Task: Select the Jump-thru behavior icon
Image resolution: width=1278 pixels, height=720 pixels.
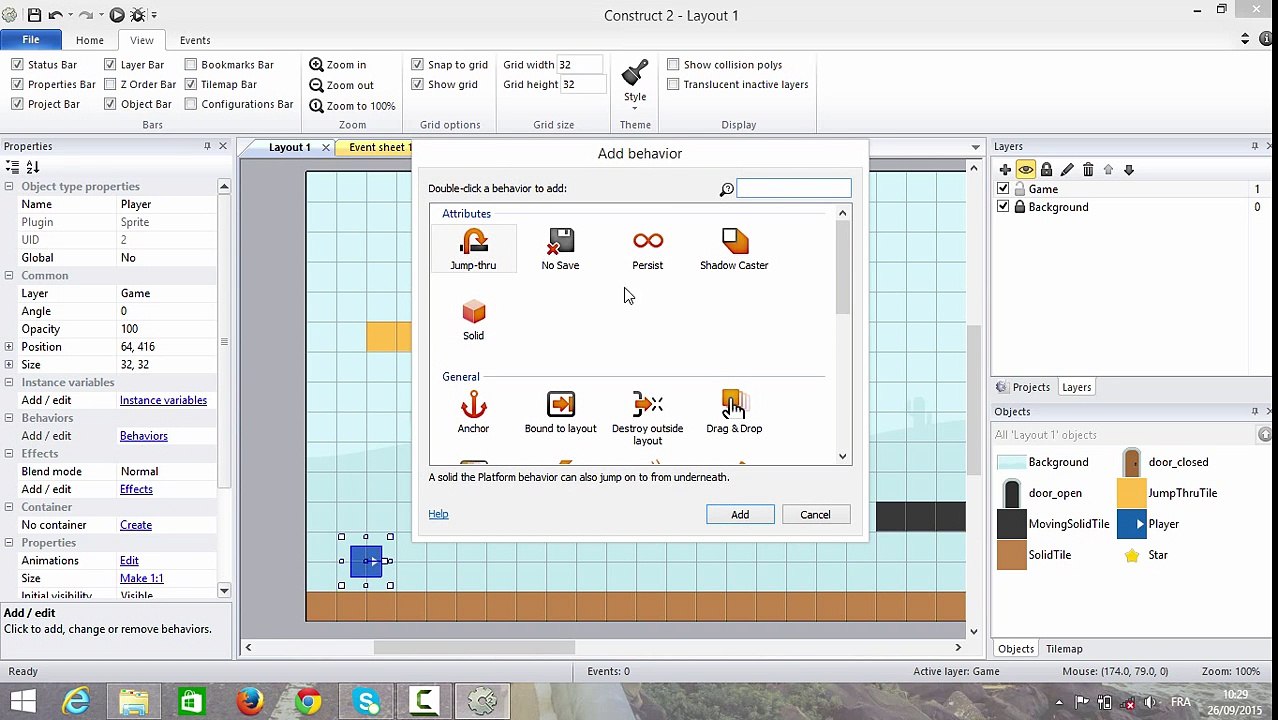Action: point(473,249)
